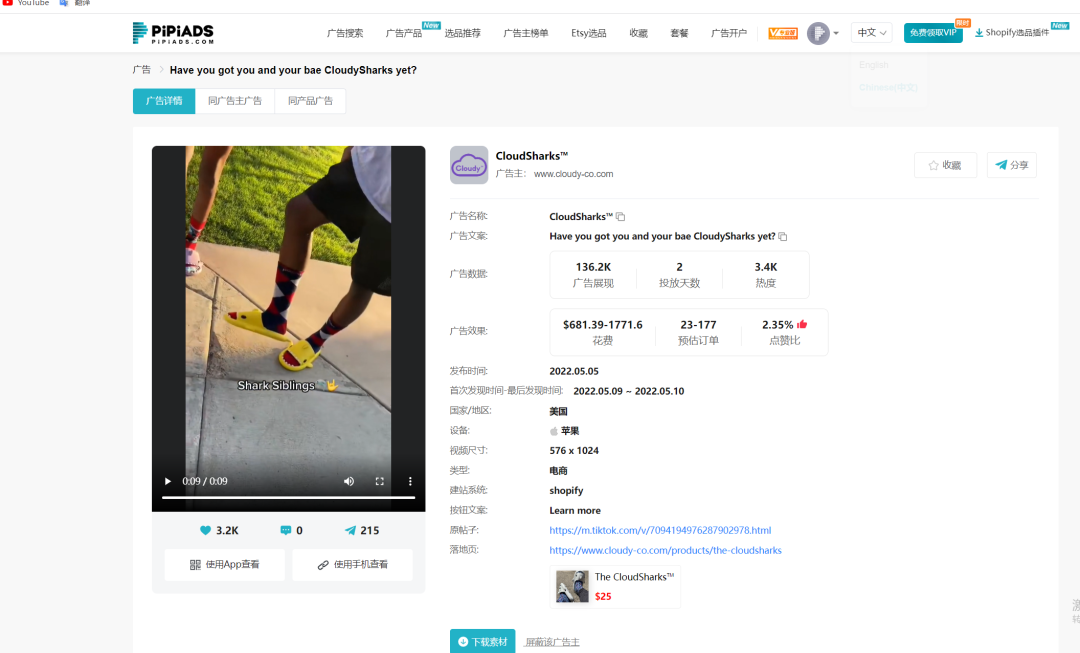Viewport: 1080px width, 653px height.
Task: Click the orange VIP badge icon
Action: click(x=783, y=33)
